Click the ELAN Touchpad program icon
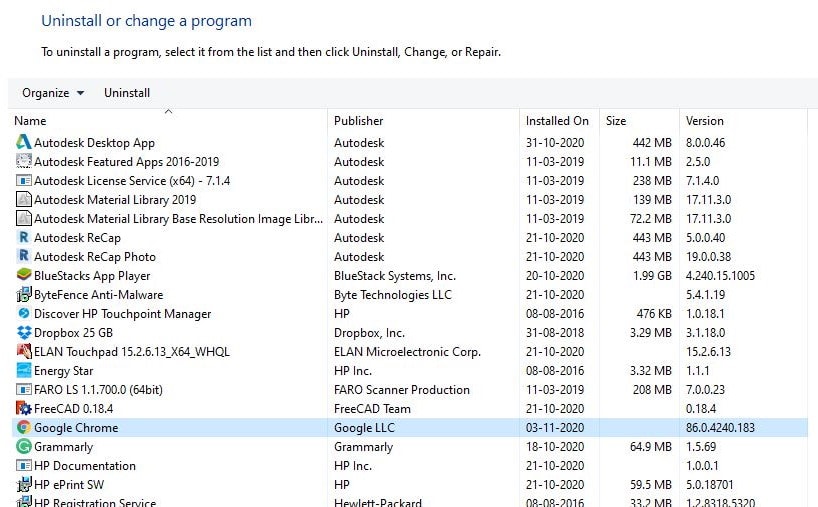This screenshot has width=818, height=507. [x=23, y=351]
